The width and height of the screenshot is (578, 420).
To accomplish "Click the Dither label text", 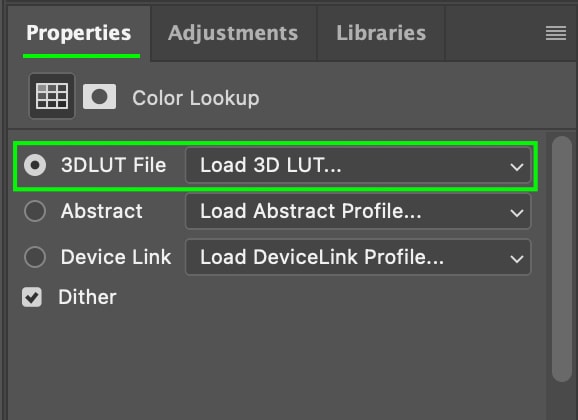I will [87, 297].
